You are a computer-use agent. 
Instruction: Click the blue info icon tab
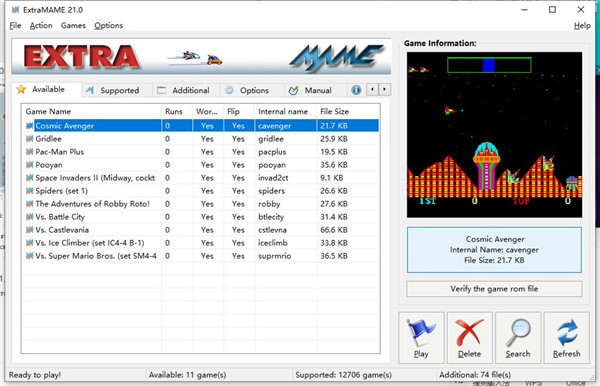[356, 90]
